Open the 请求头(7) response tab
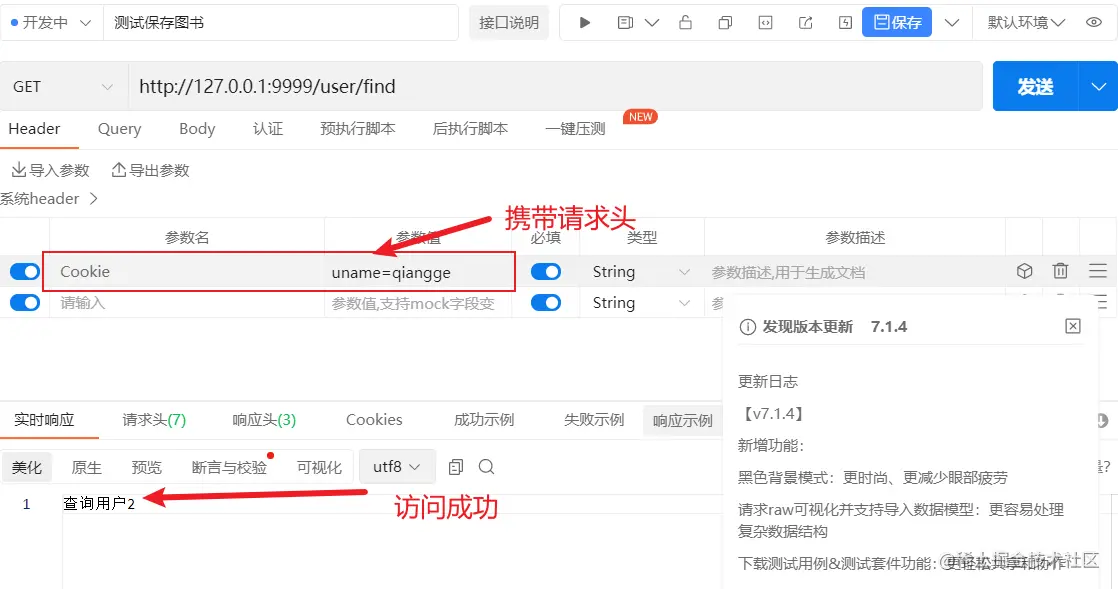 (152, 420)
